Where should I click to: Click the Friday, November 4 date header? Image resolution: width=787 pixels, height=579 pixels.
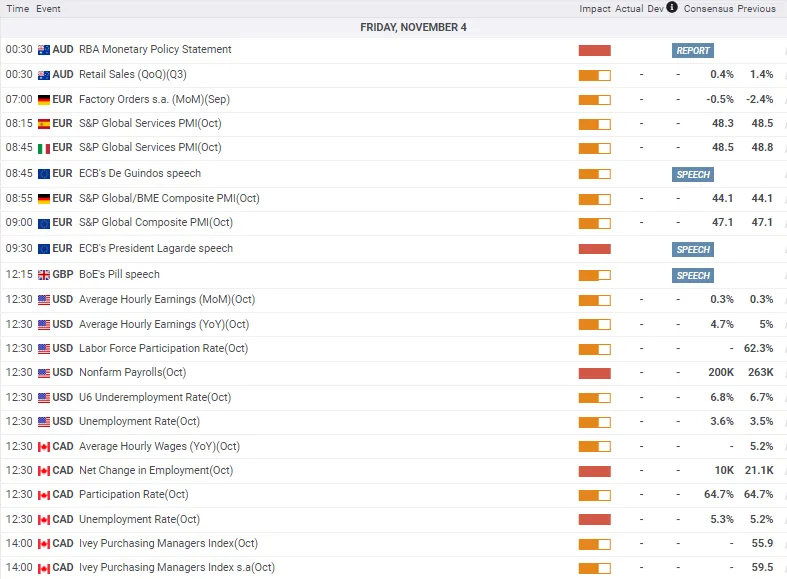tap(413, 27)
